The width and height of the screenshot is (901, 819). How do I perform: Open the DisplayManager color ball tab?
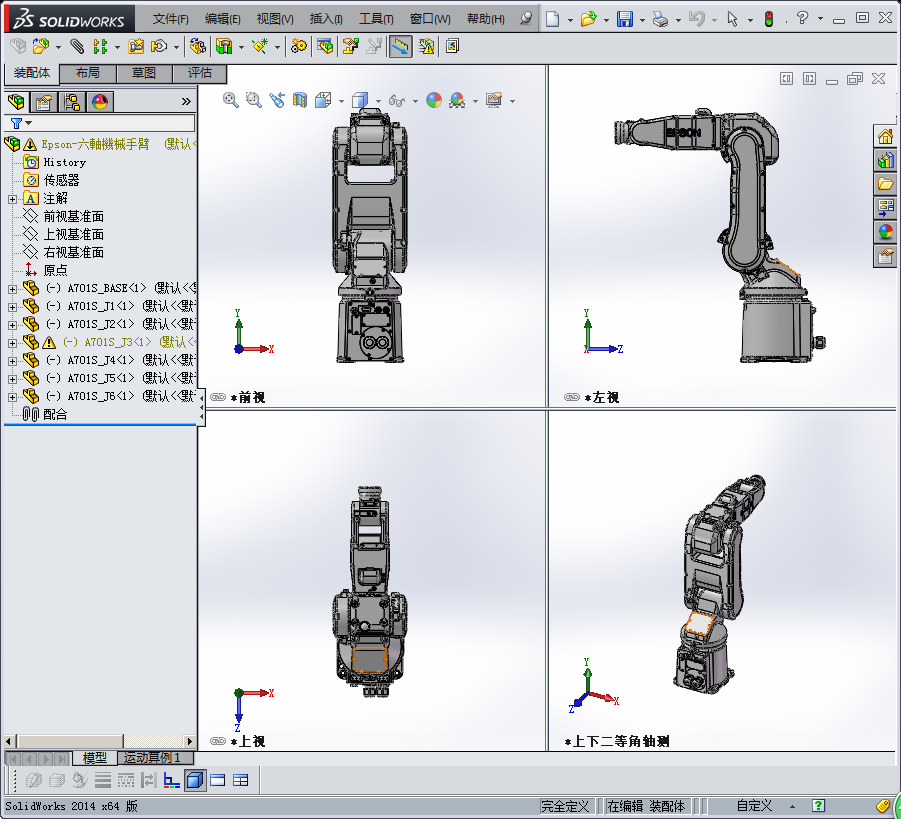[x=100, y=102]
